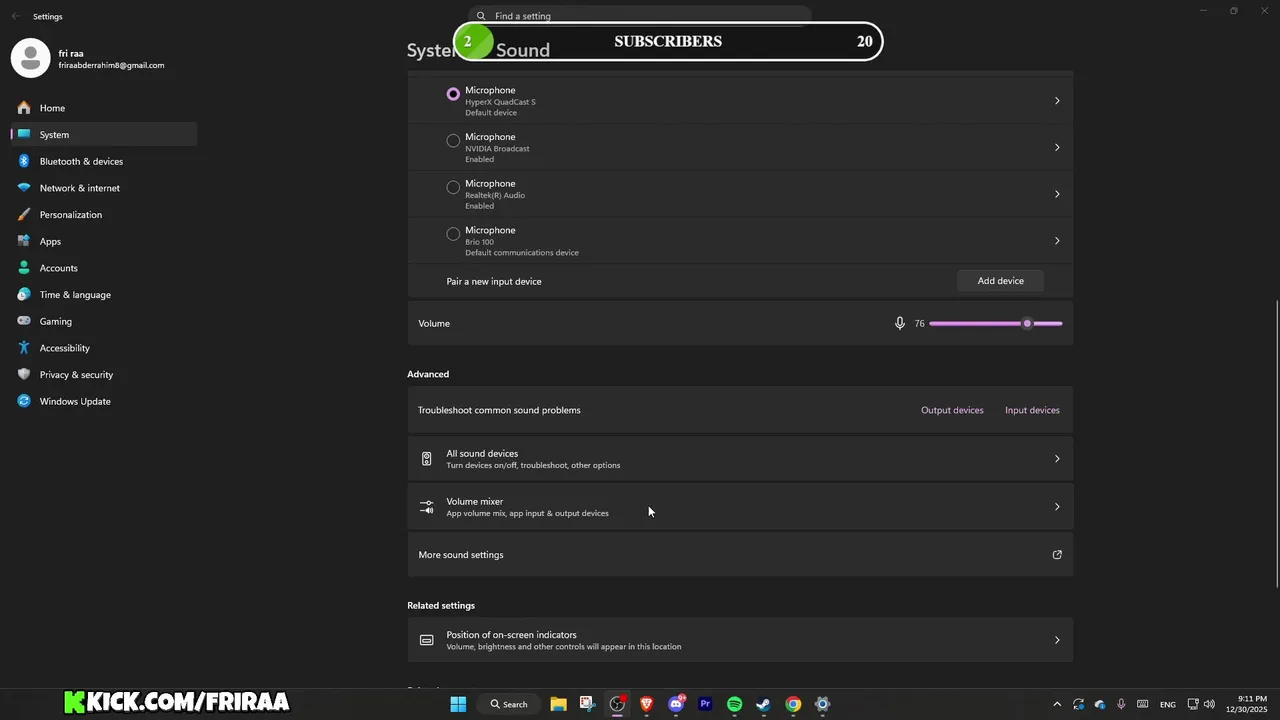Click ENG language indicator

[1167, 704]
